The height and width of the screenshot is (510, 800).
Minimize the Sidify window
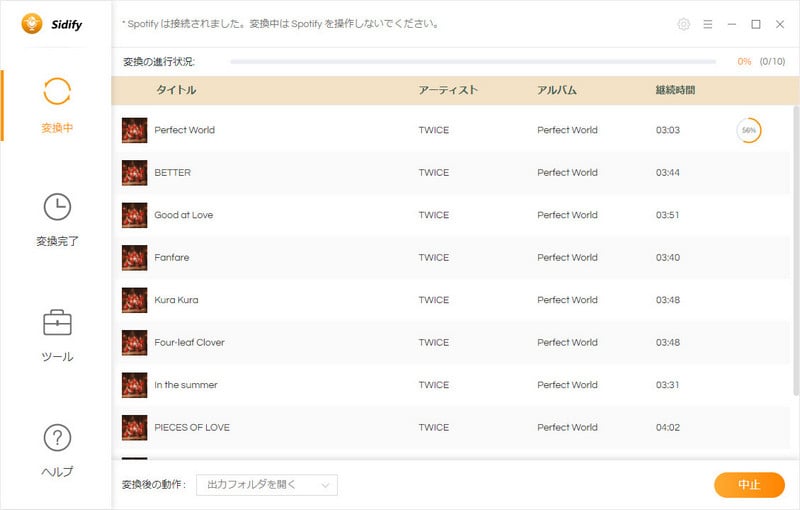732,24
